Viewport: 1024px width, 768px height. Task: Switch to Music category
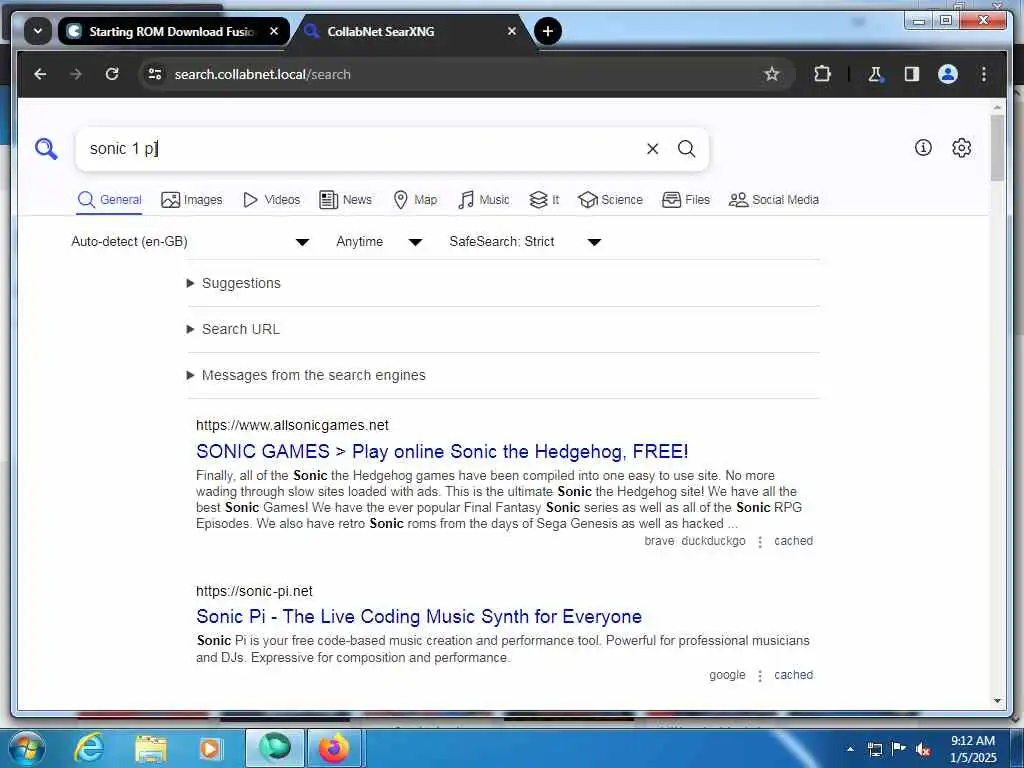coord(484,200)
